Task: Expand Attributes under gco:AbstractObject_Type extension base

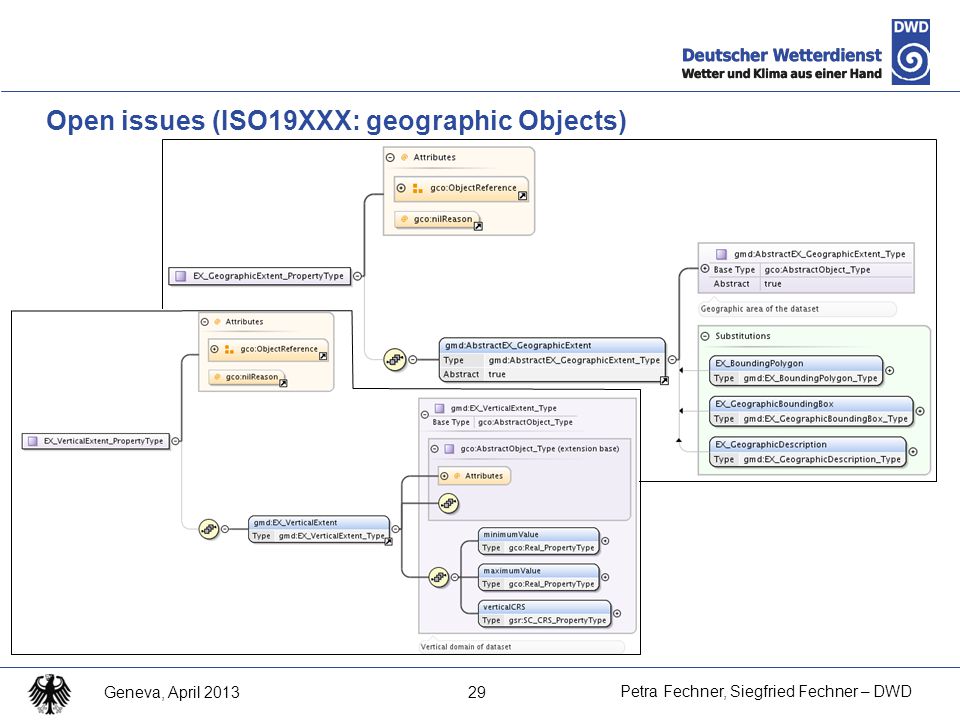Action: coord(444,476)
